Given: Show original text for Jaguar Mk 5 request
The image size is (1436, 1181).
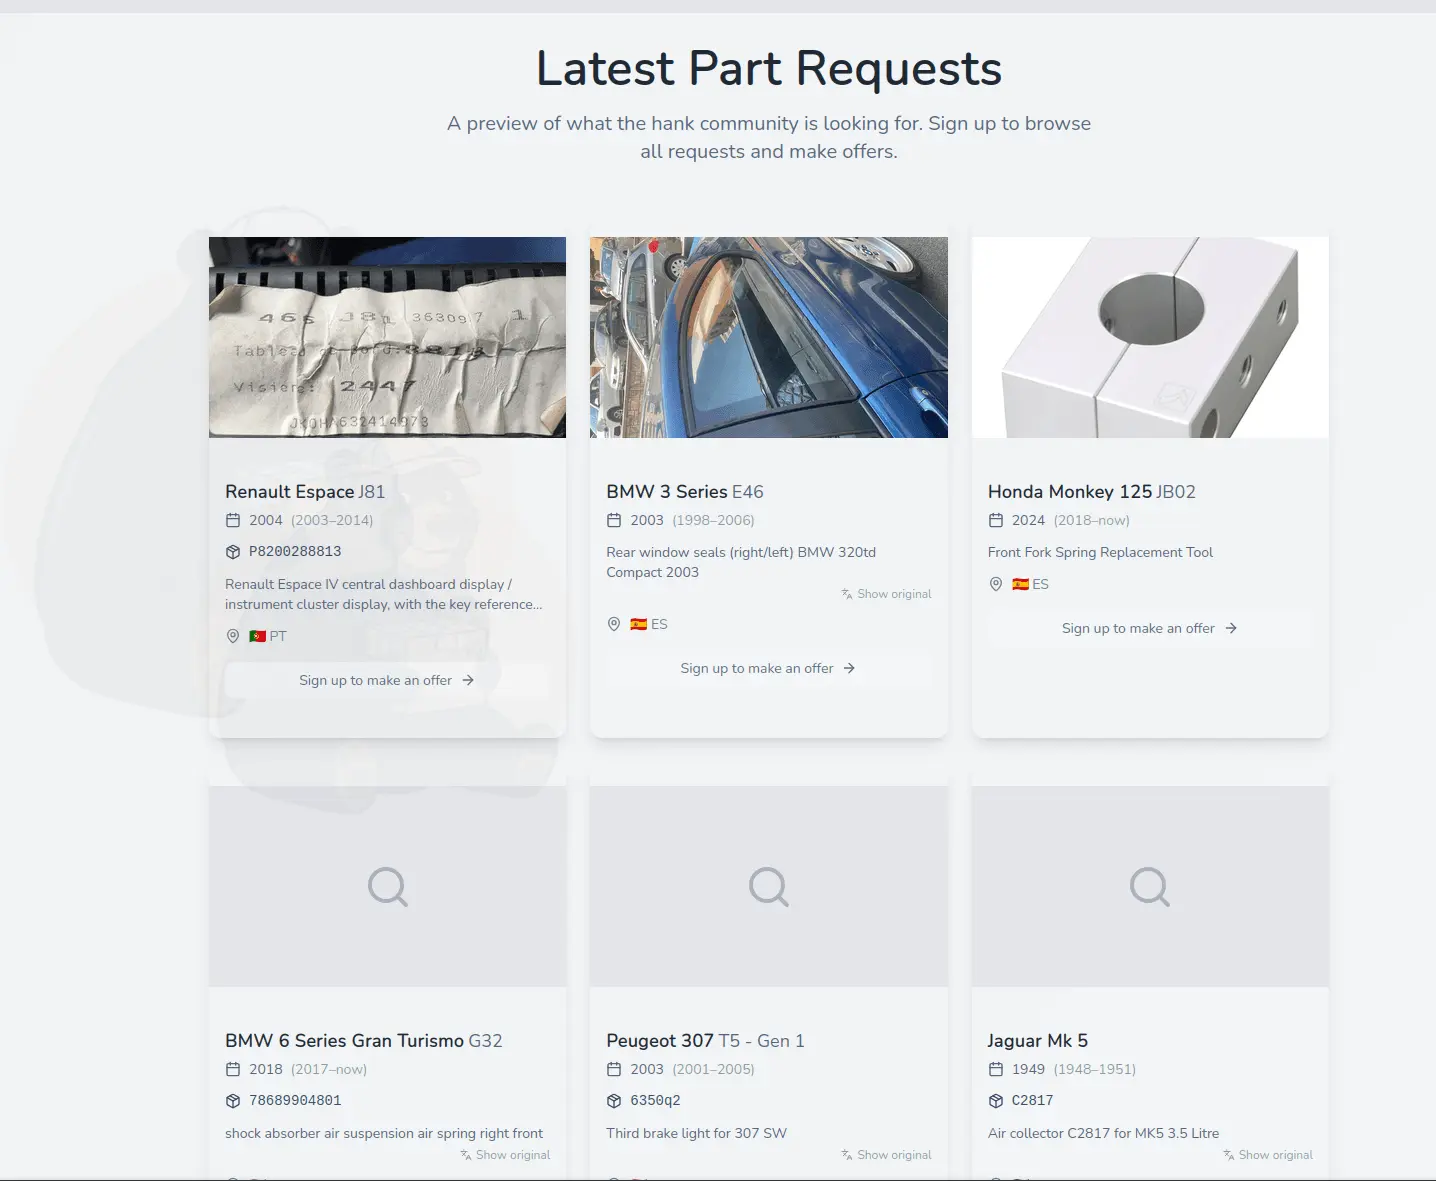Looking at the screenshot, I should [1268, 1155].
